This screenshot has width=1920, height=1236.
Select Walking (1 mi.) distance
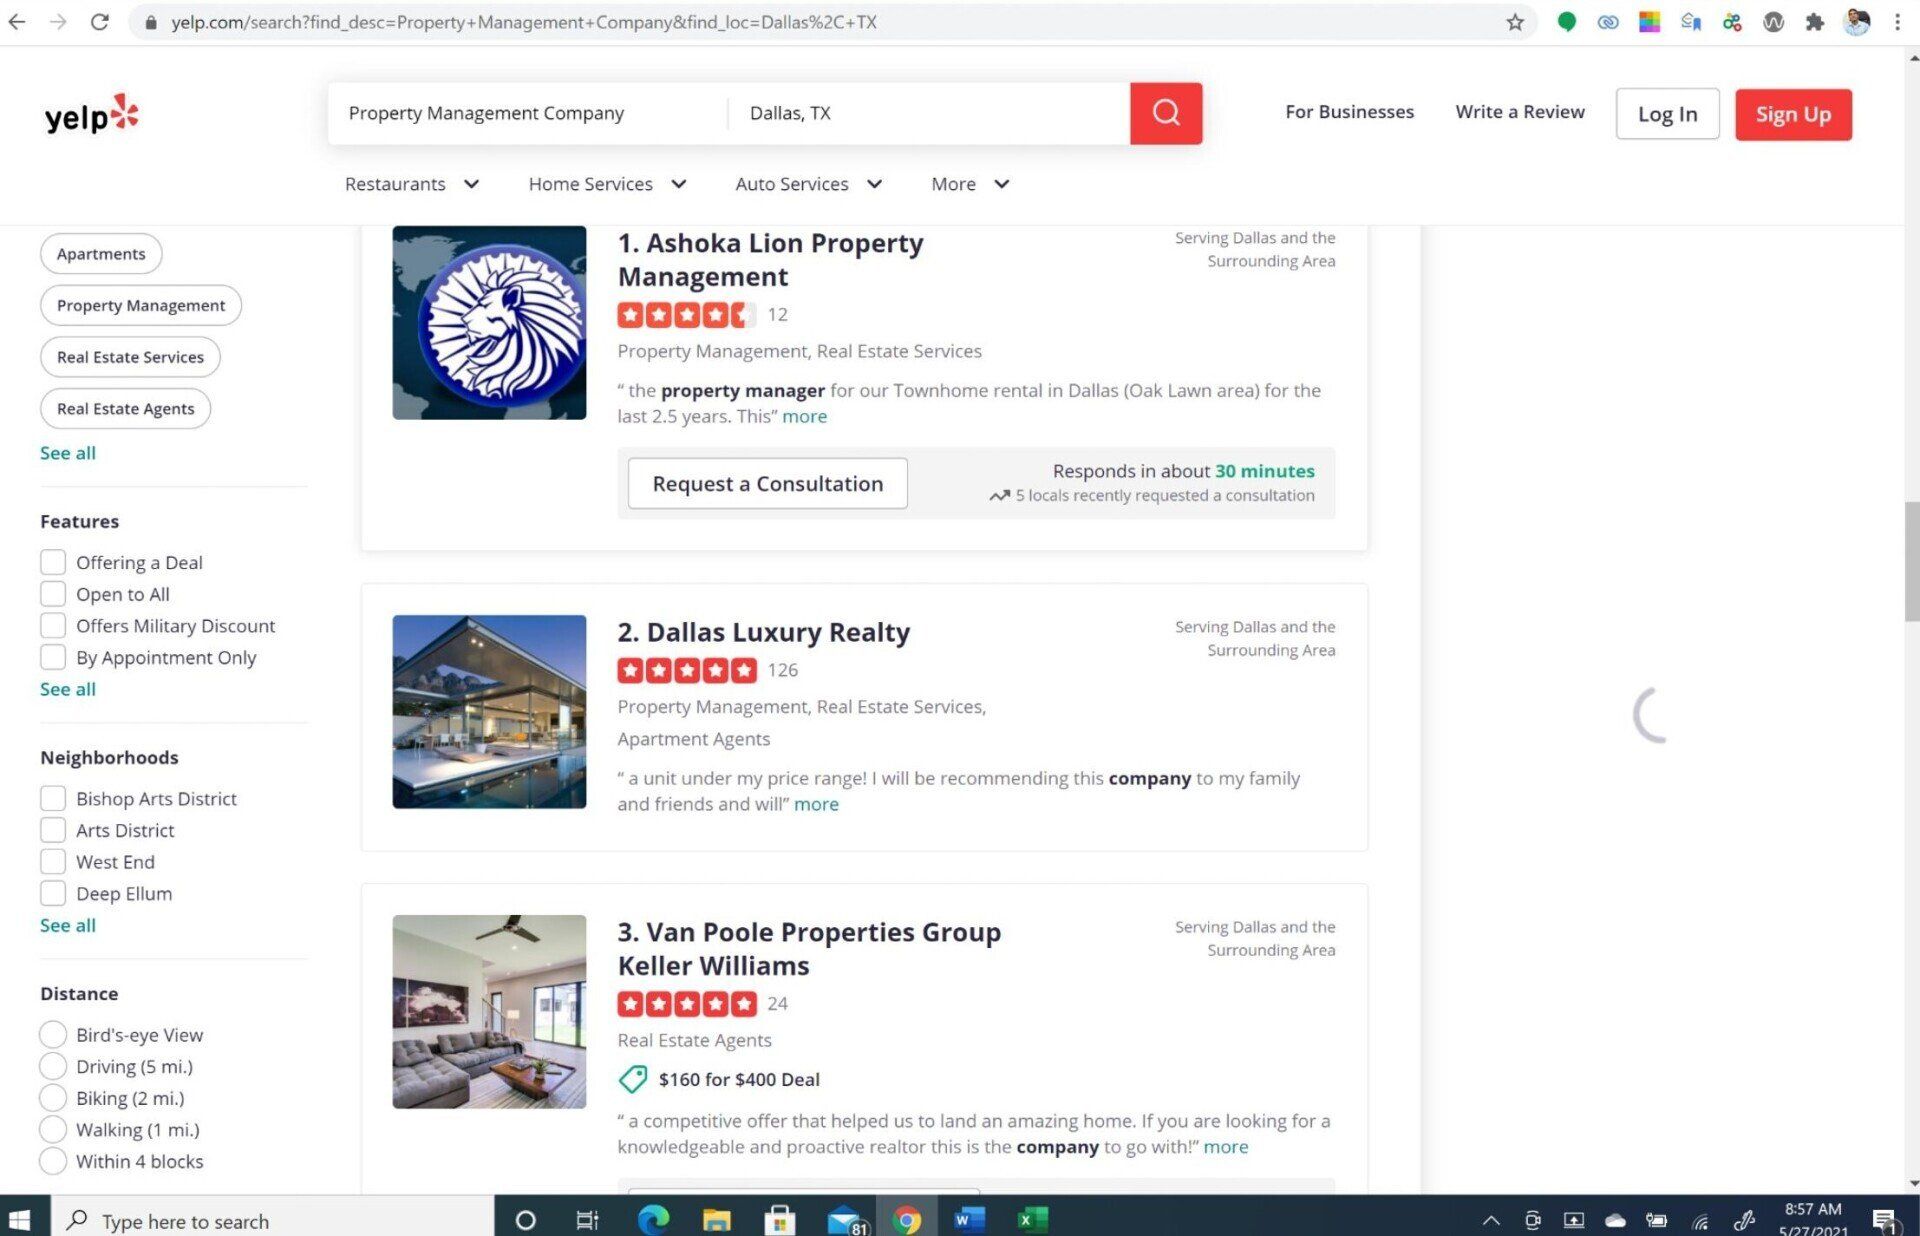click(53, 1130)
